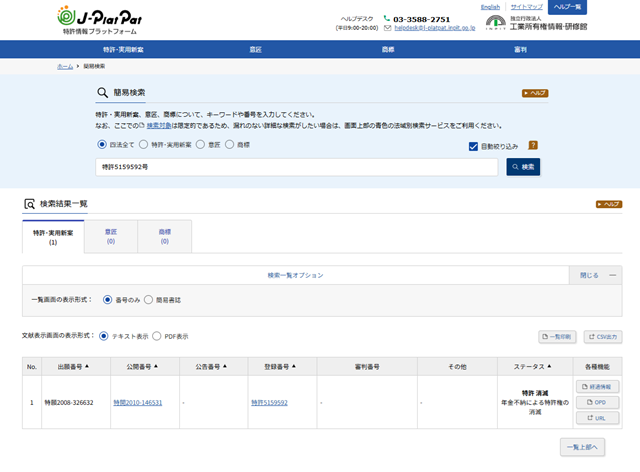Click the help icon beside 自動絞り込み

[x=533, y=146]
